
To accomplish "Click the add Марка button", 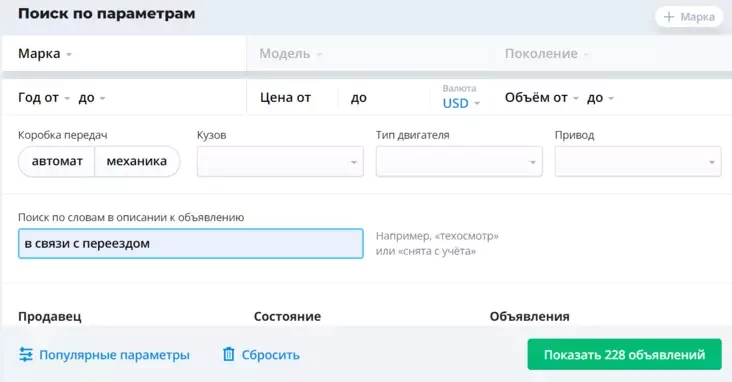I will (689, 17).
